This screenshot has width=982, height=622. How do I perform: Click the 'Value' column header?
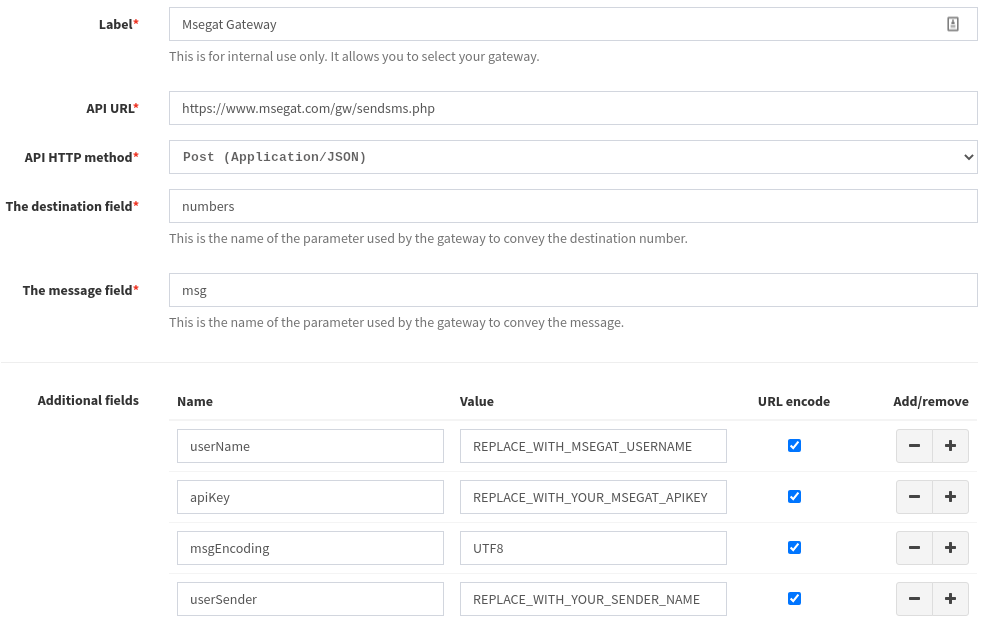477,402
